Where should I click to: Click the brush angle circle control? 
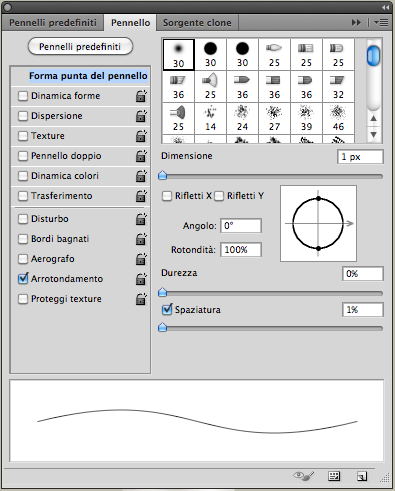click(x=318, y=223)
